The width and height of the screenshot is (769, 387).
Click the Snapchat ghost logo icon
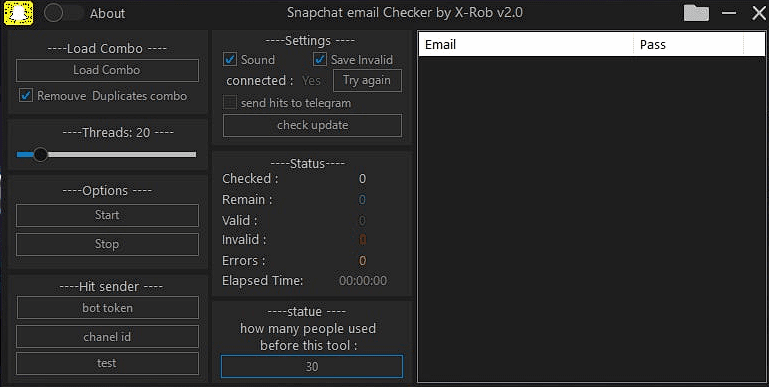pyautogui.click(x=19, y=13)
